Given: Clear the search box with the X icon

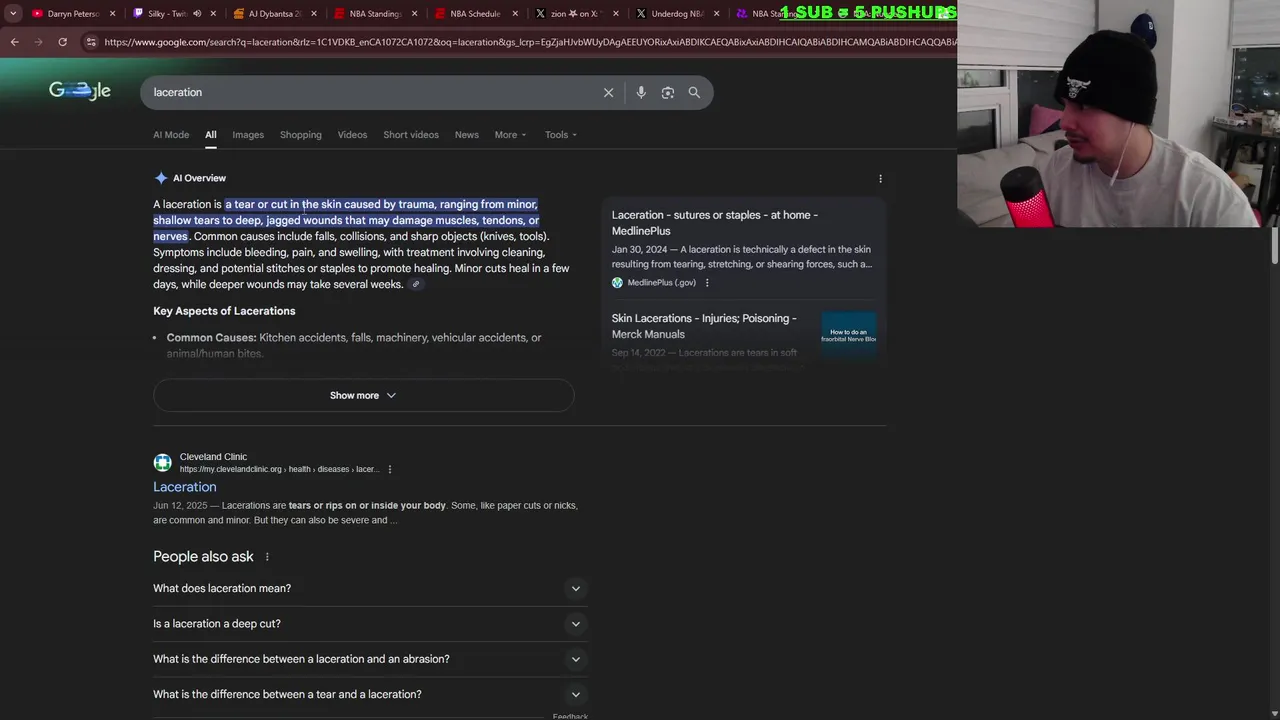Looking at the screenshot, I should point(608,92).
